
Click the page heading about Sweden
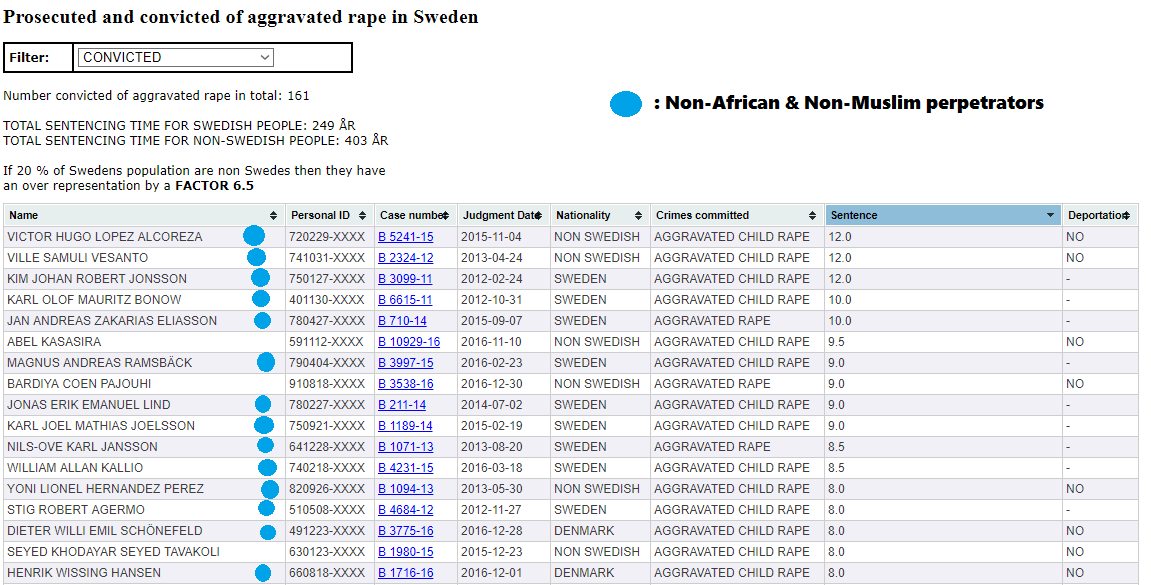tap(241, 17)
